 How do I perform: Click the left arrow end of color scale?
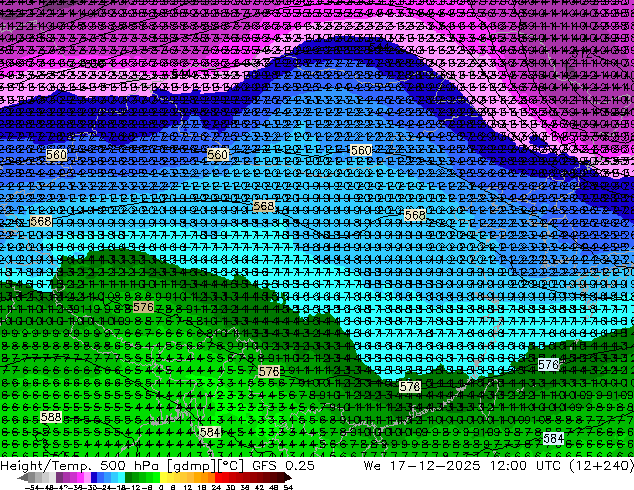click(x=22, y=478)
